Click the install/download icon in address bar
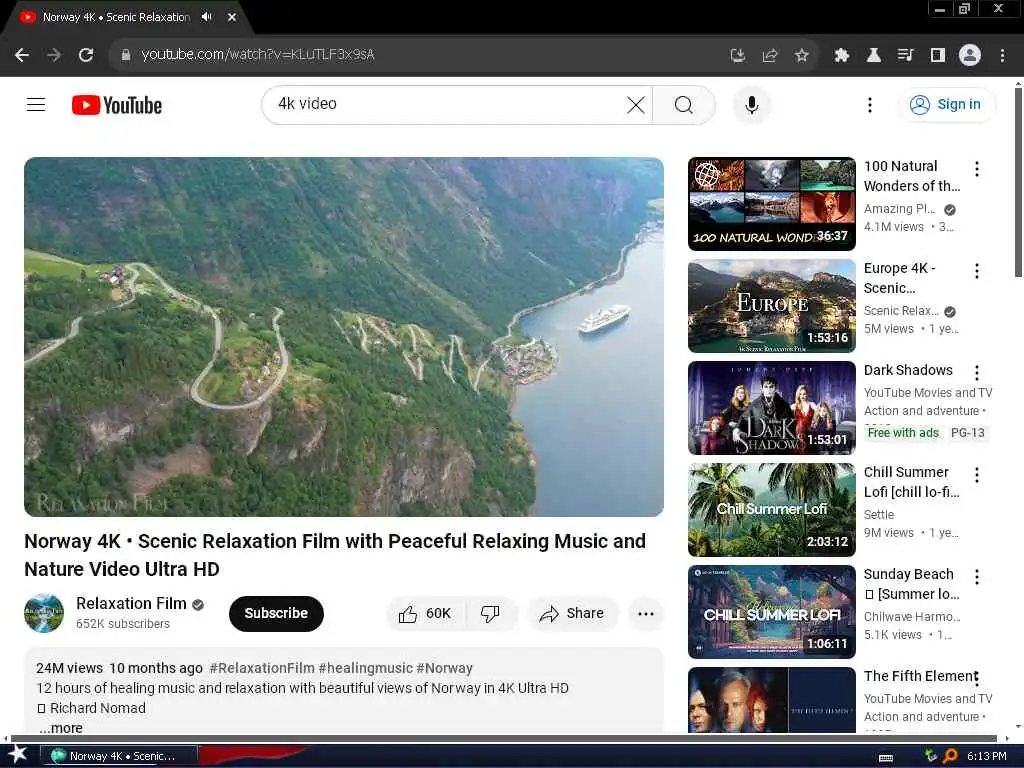Viewport: 1024px width, 768px height. [x=737, y=56]
